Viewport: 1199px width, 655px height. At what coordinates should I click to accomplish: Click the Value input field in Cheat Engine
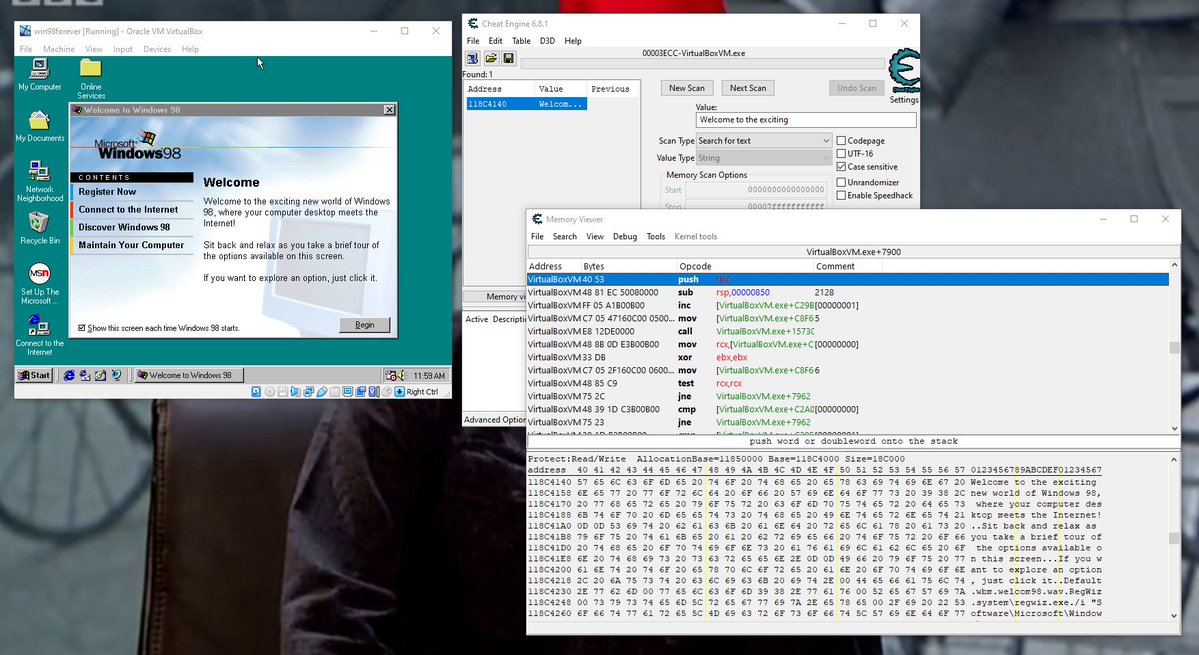pyautogui.click(x=806, y=120)
